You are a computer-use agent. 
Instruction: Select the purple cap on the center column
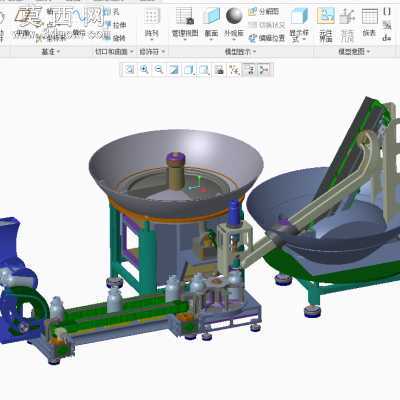pyautogui.click(x=176, y=160)
